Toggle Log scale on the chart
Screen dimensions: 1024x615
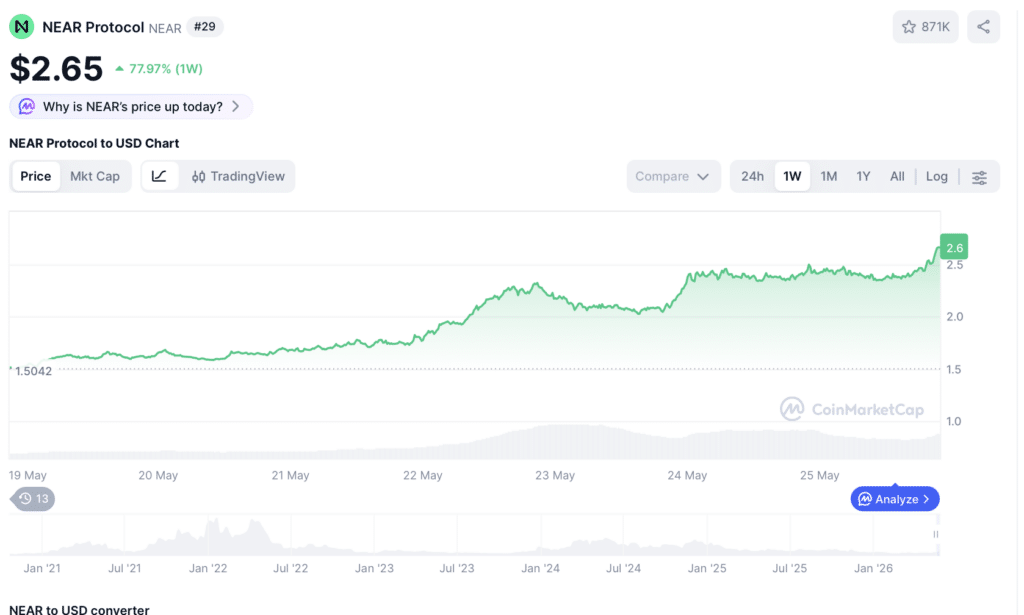(x=936, y=176)
